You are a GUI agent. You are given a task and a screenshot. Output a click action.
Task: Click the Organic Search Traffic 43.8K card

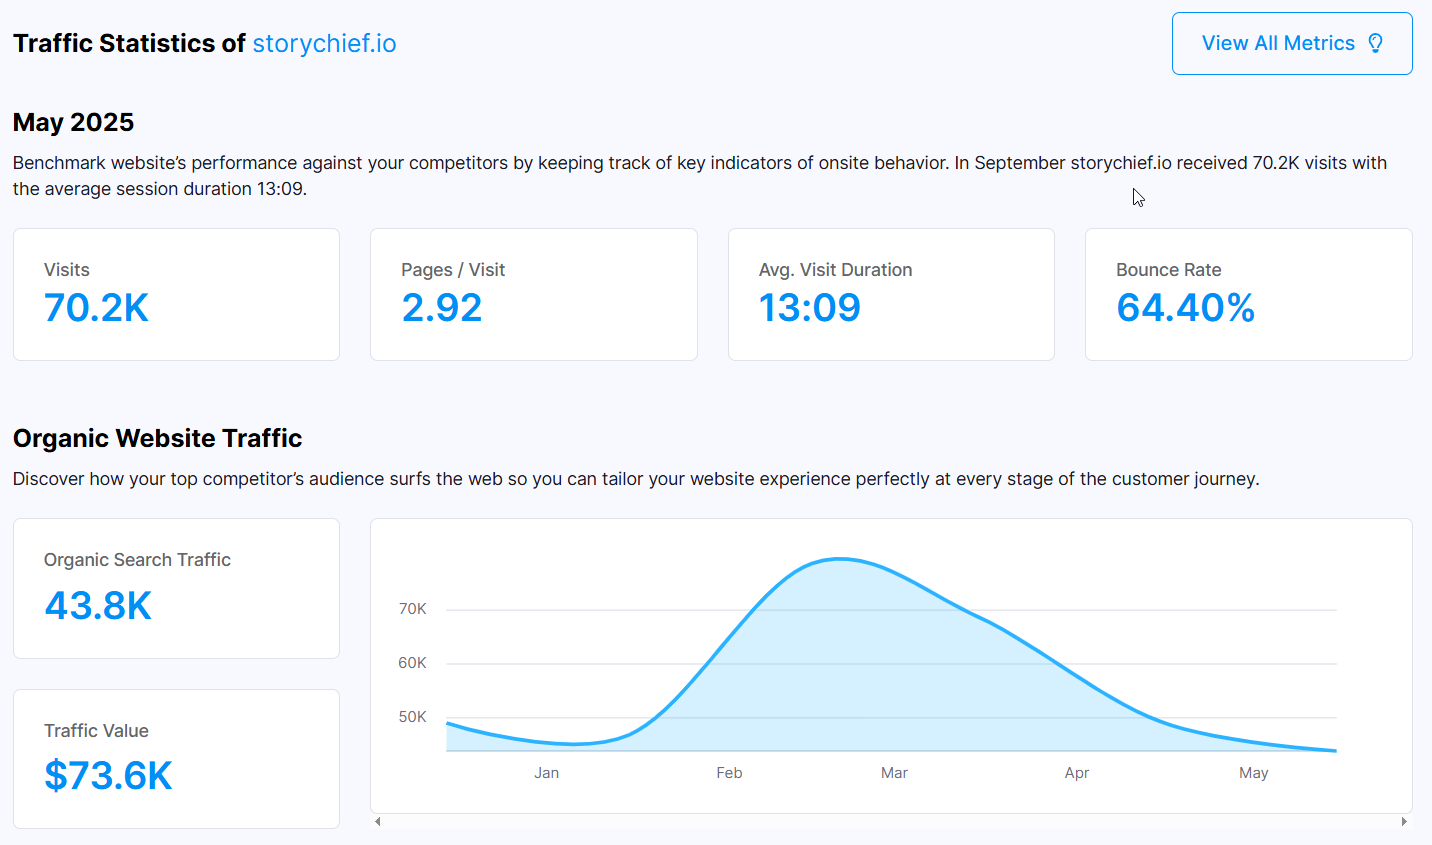click(176, 588)
